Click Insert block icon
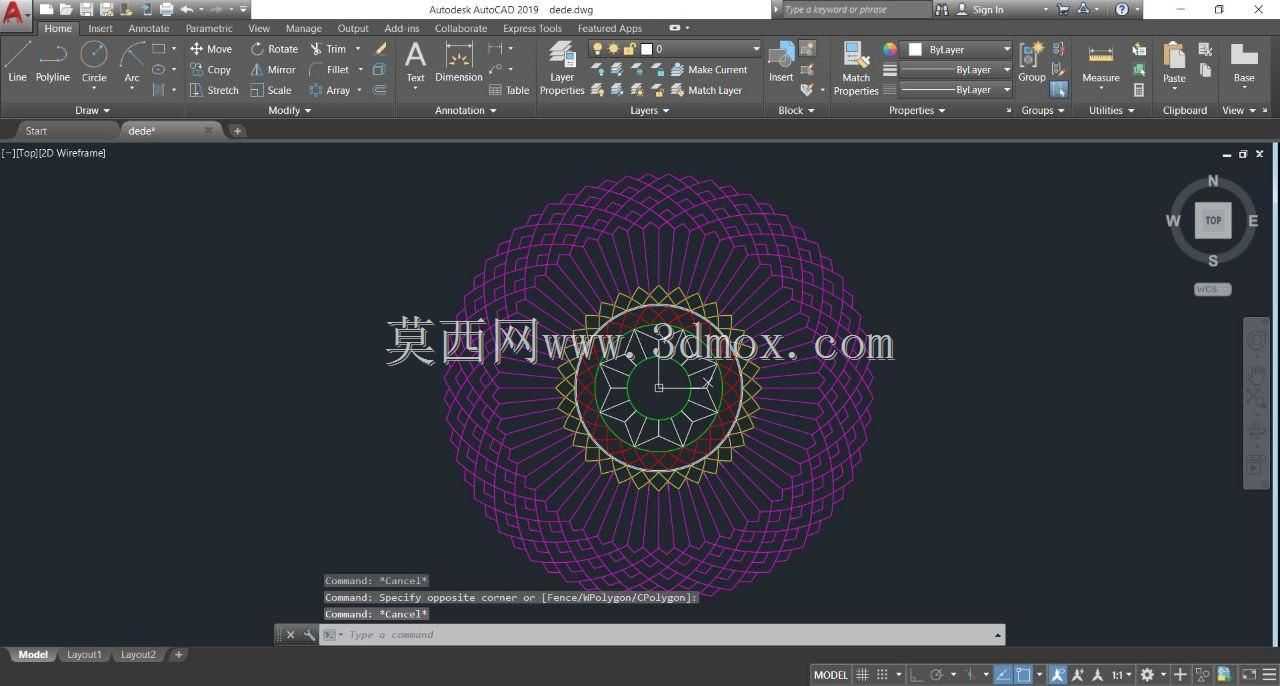The image size is (1280, 686). click(x=781, y=62)
